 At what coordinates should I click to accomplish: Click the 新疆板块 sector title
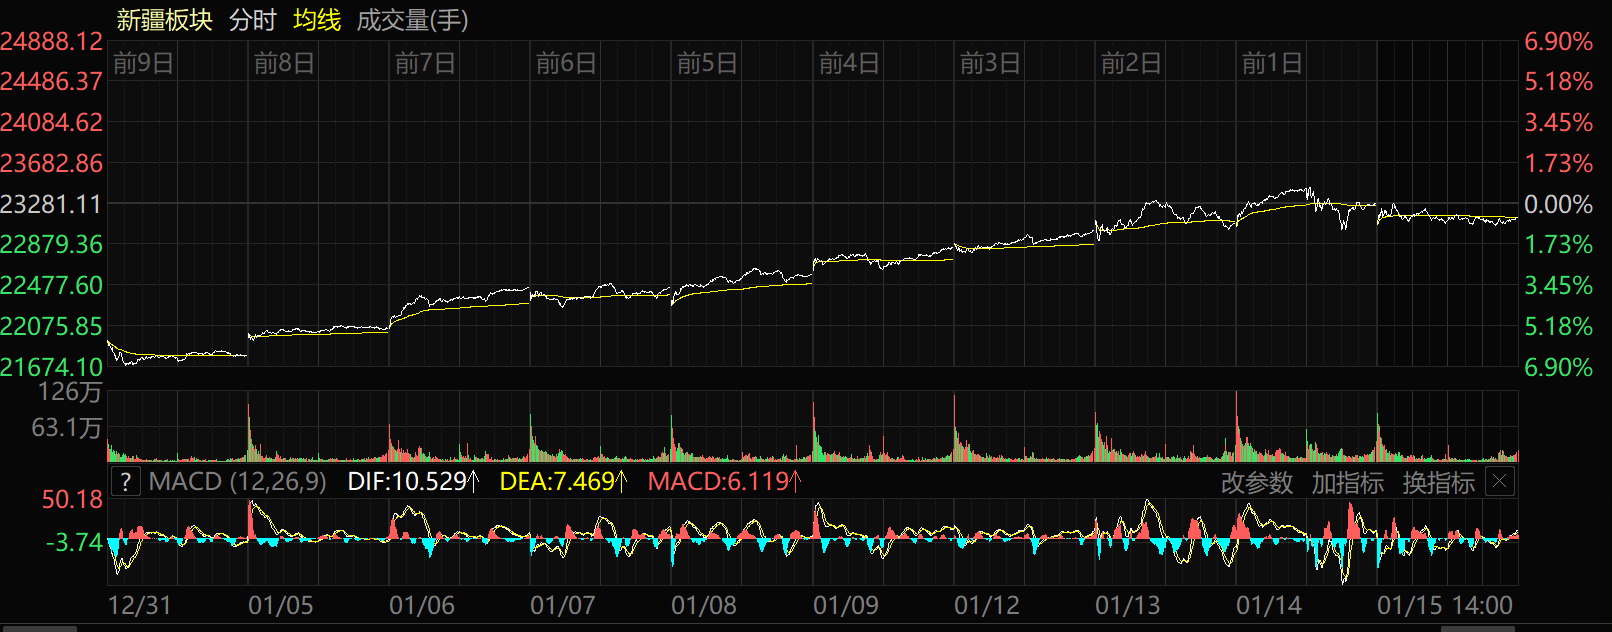pos(164,20)
